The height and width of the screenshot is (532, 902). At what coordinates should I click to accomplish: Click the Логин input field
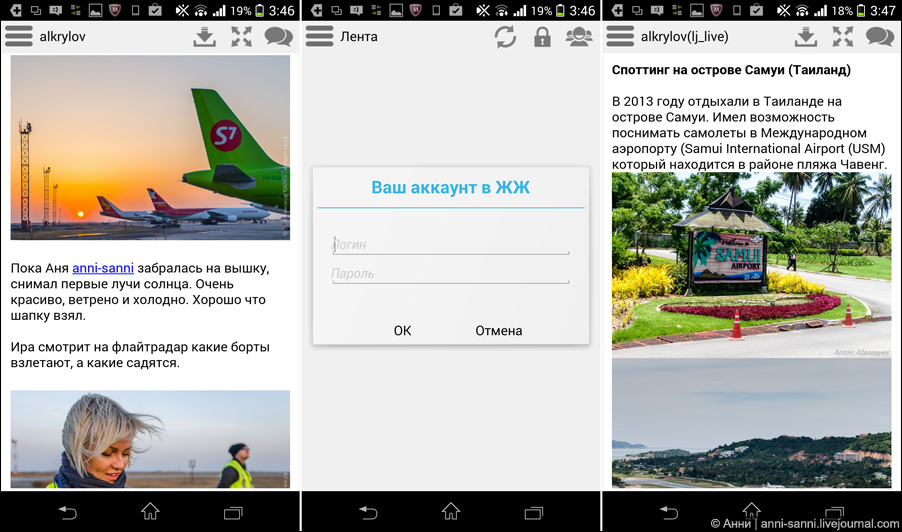450,244
